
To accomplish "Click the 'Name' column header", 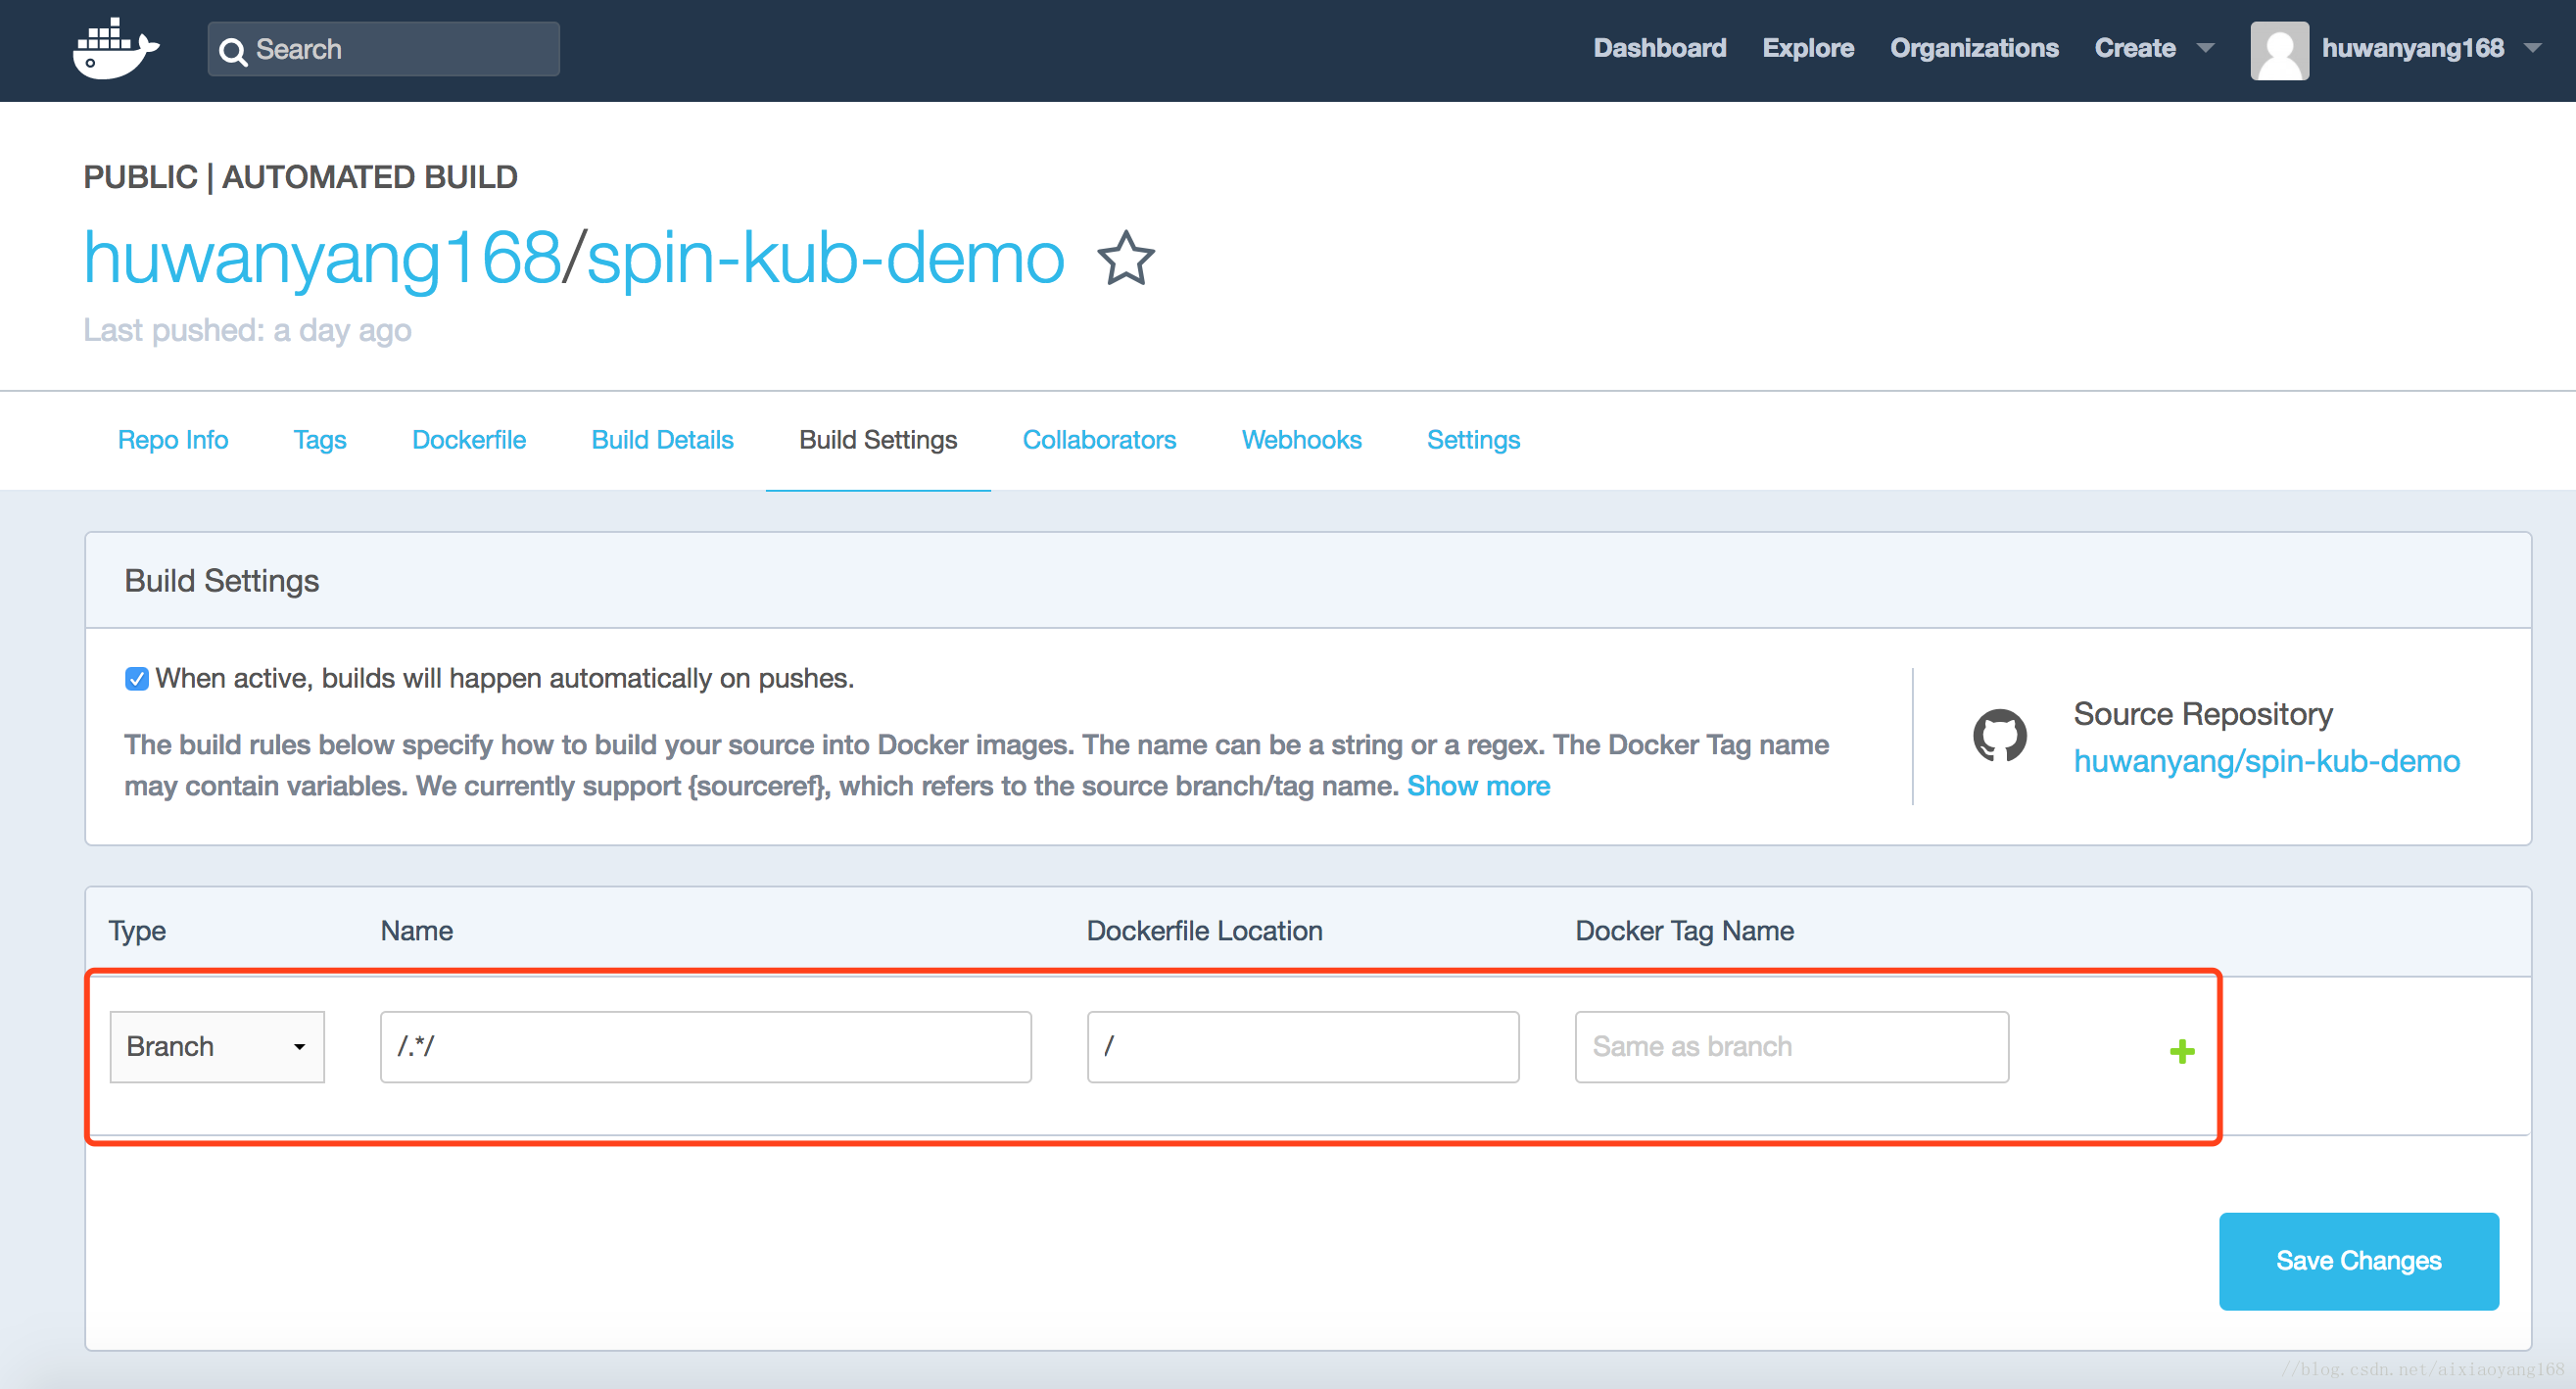I will [x=416, y=931].
